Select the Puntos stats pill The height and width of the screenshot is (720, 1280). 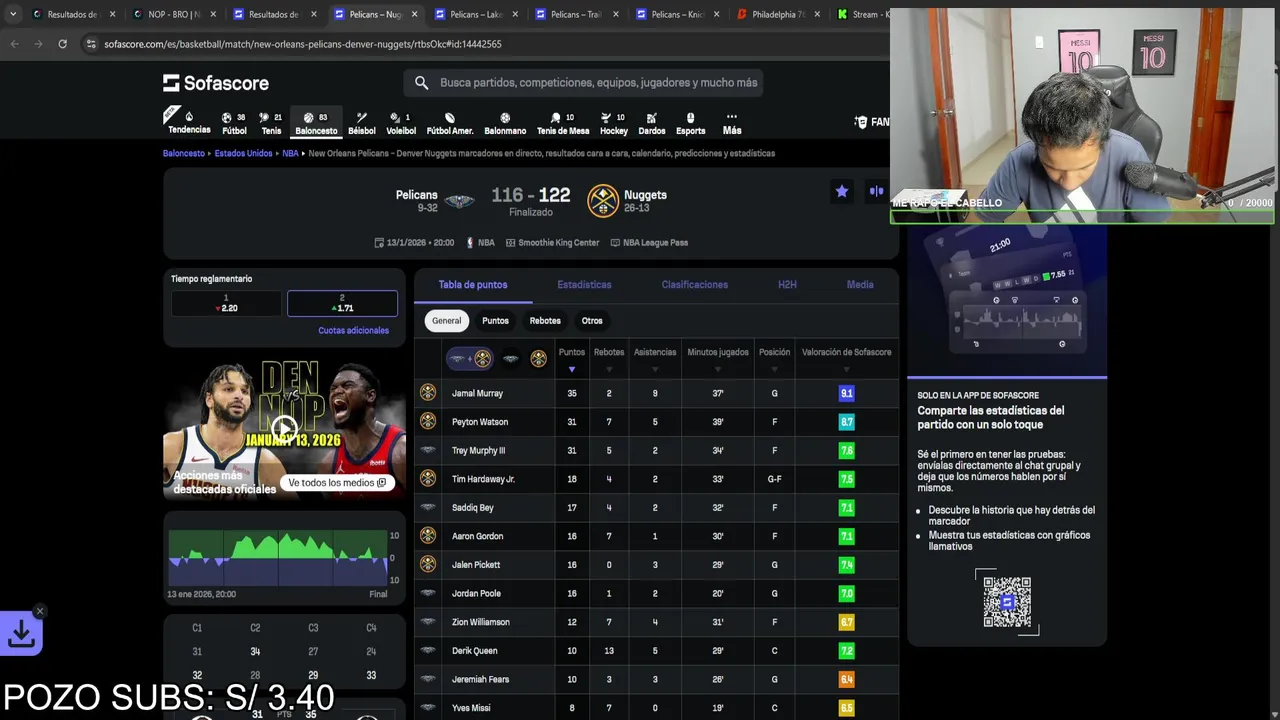tap(495, 321)
